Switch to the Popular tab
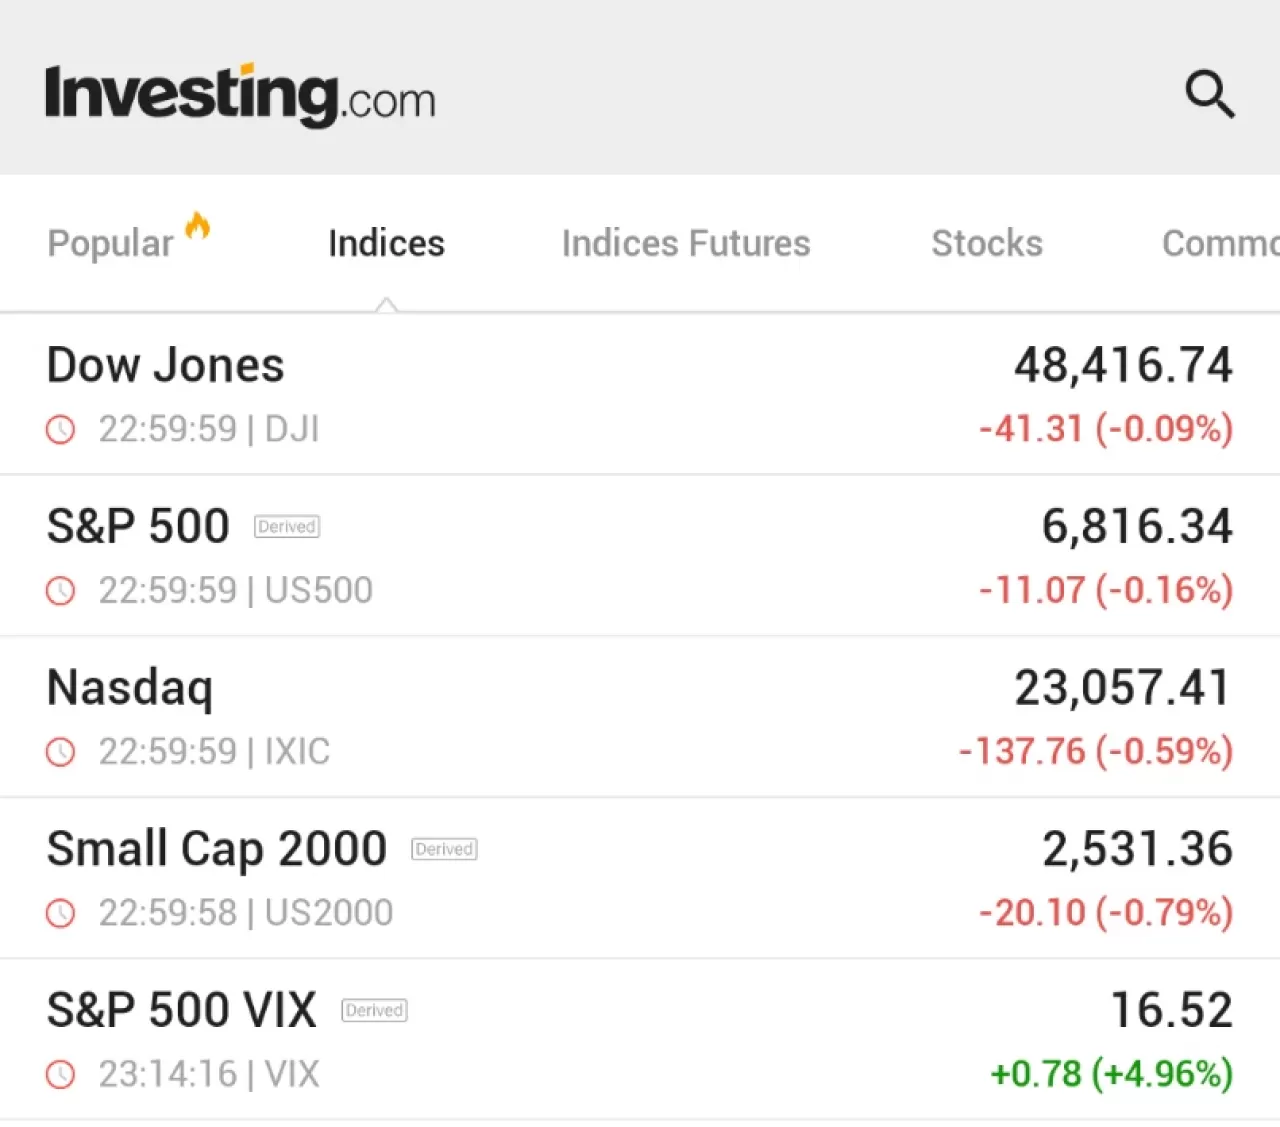Image resolution: width=1280 pixels, height=1127 pixels. [x=110, y=244]
